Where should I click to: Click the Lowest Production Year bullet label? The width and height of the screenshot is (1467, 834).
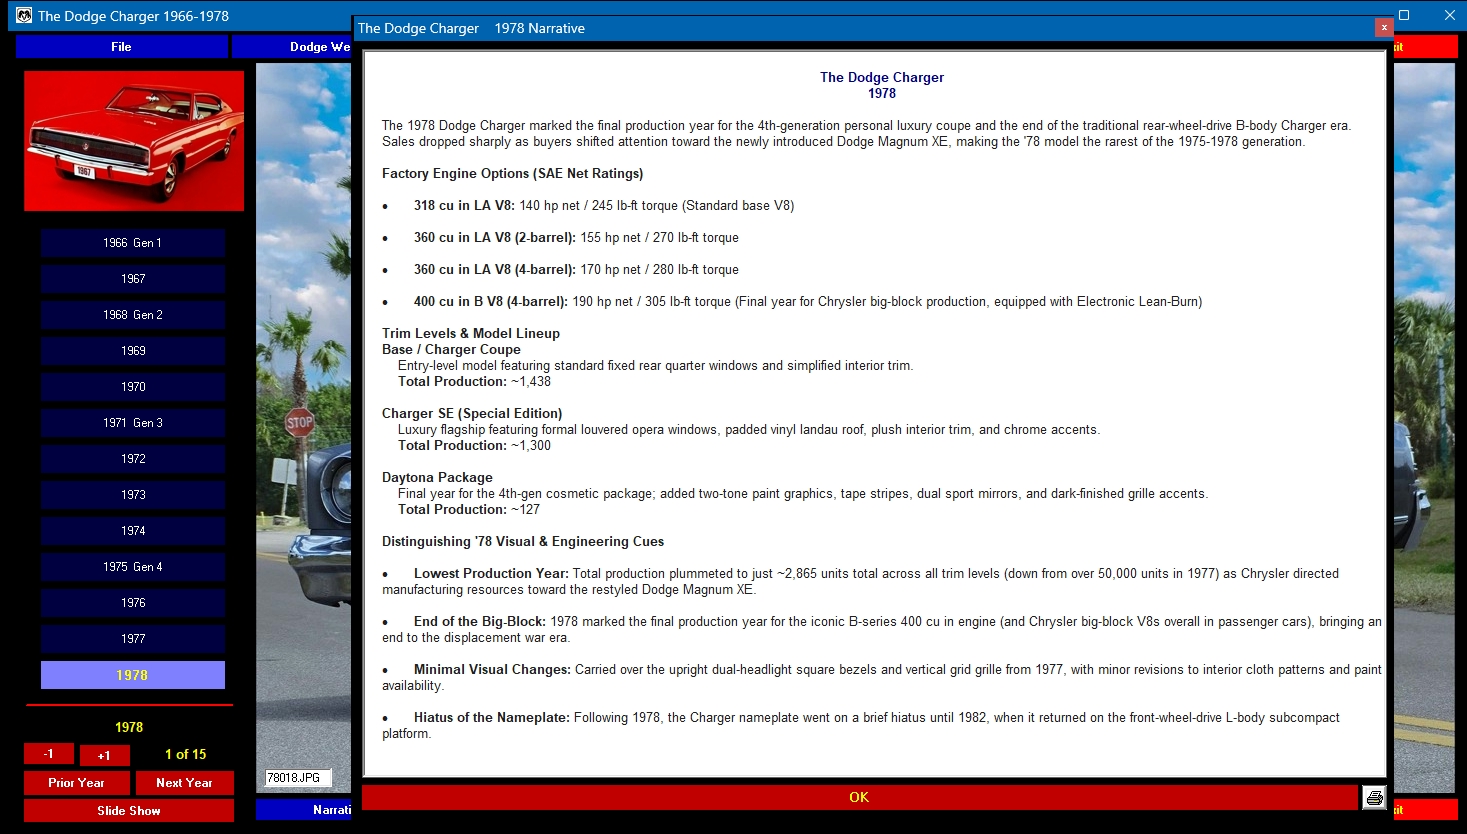491,573
